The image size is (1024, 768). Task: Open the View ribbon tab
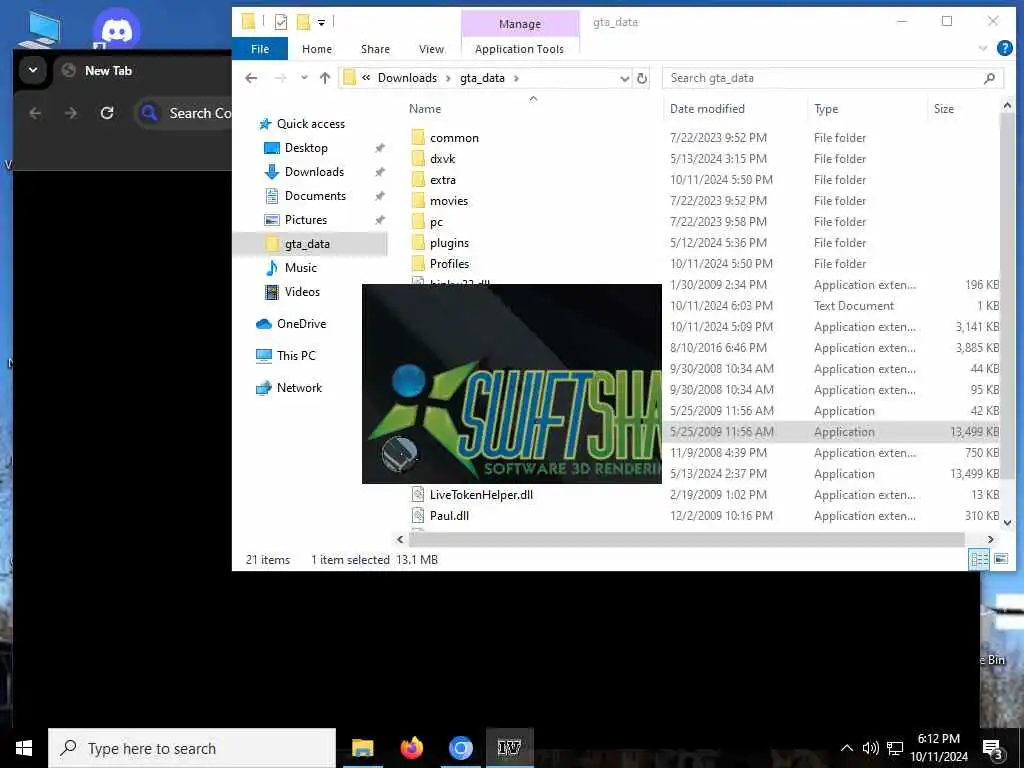pyautogui.click(x=432, y=49)
